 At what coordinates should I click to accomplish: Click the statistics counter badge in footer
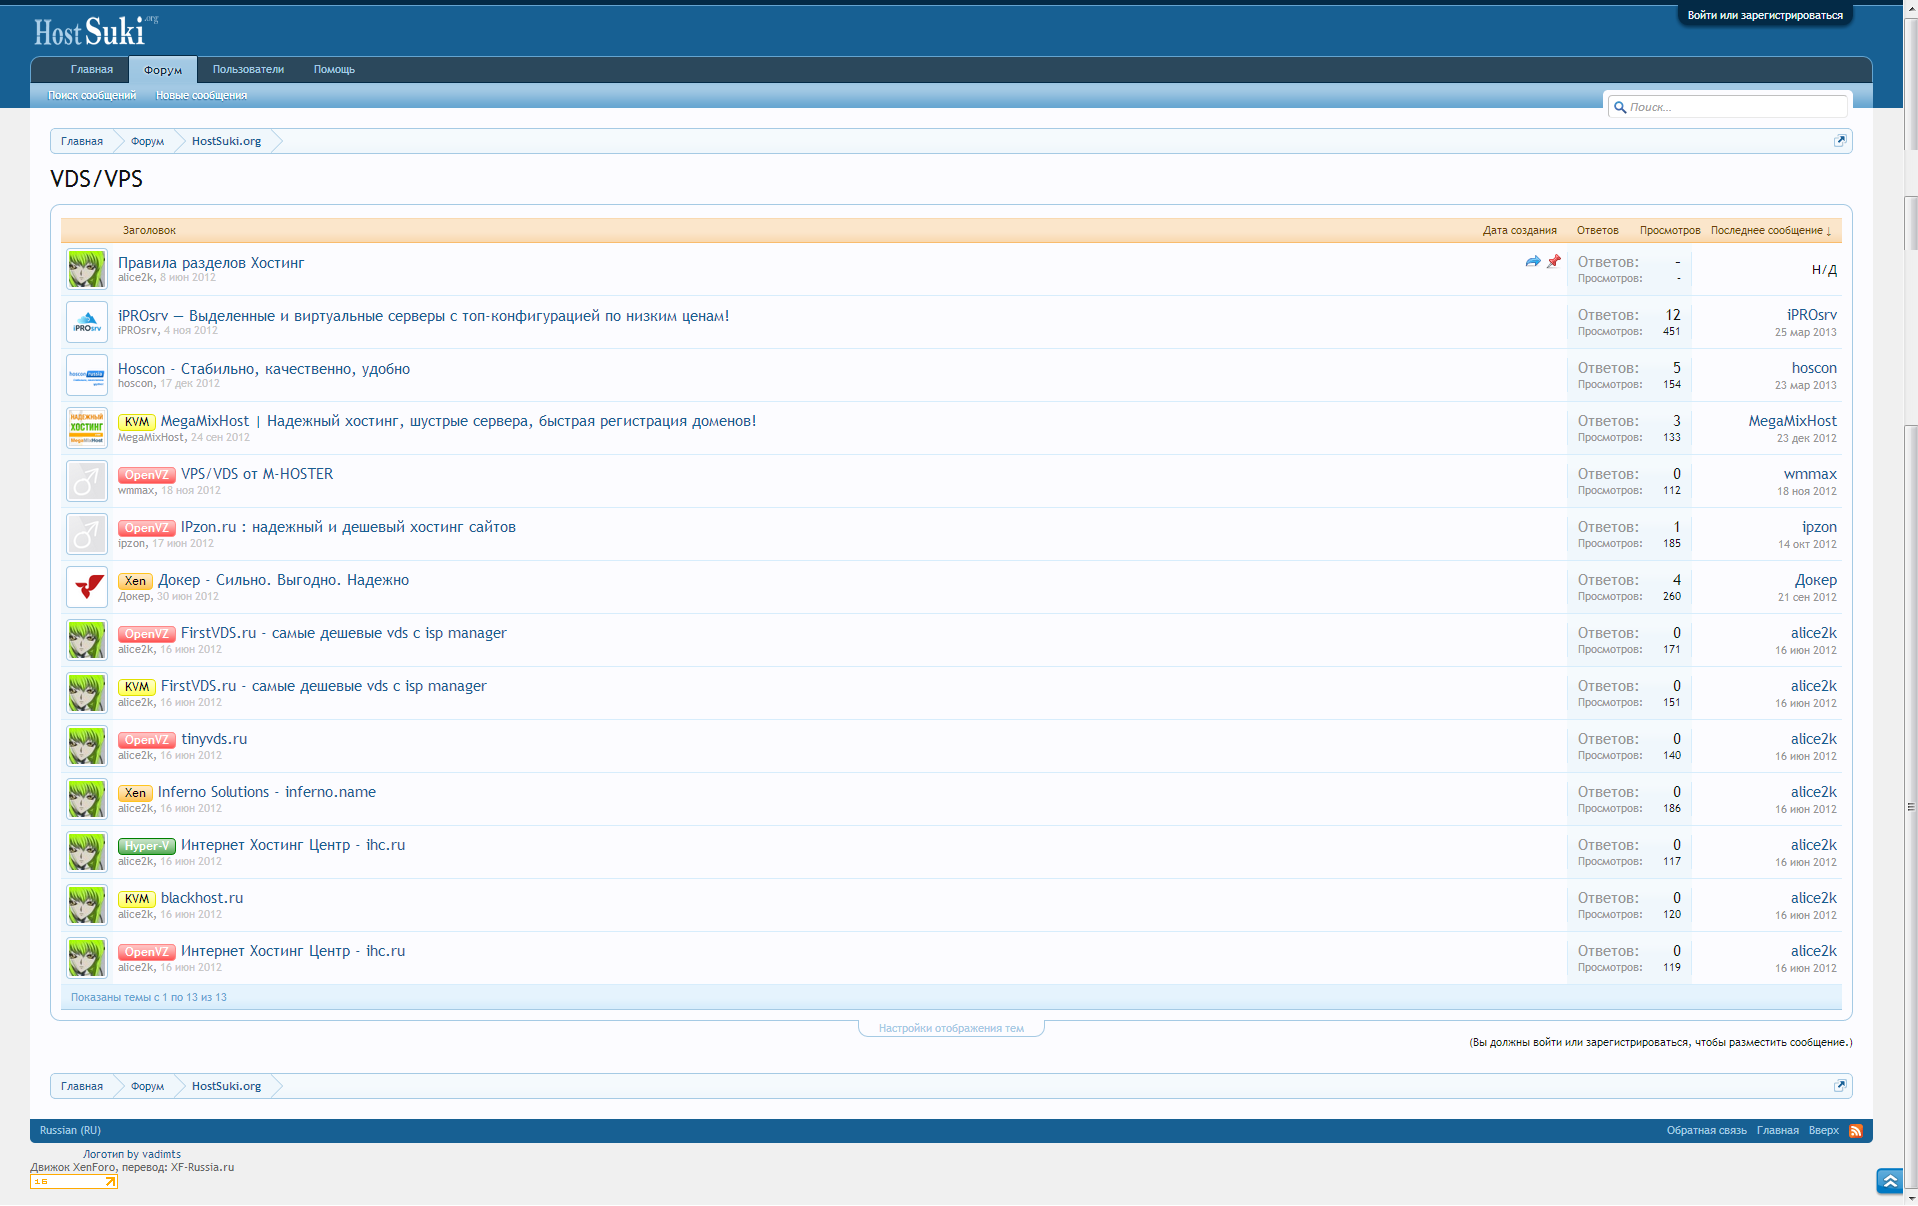[74, 1182]
